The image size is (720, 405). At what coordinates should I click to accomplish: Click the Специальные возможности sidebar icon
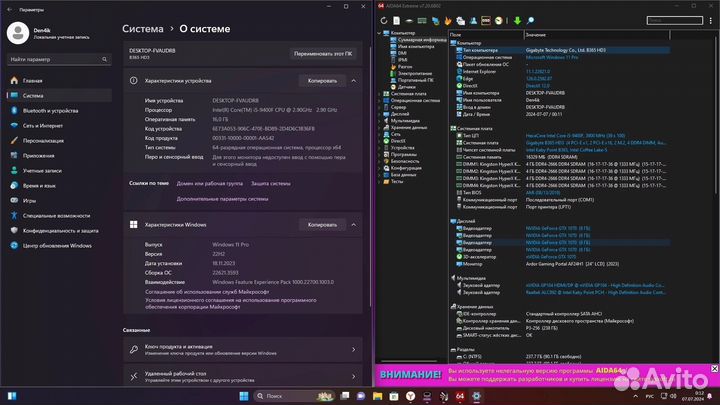click(14, 215)
